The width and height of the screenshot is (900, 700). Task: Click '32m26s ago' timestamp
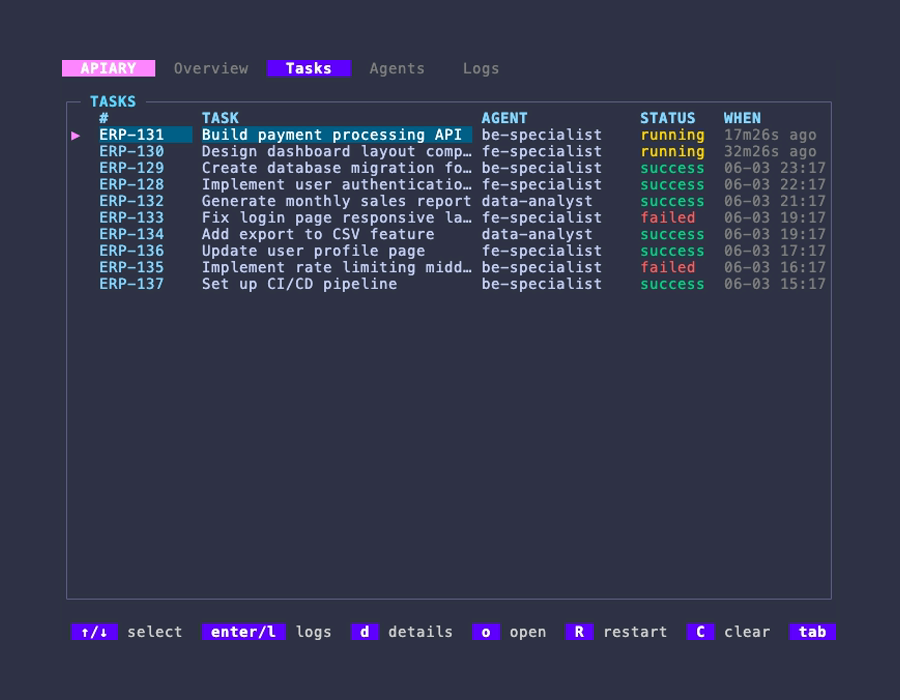[770, 152]
